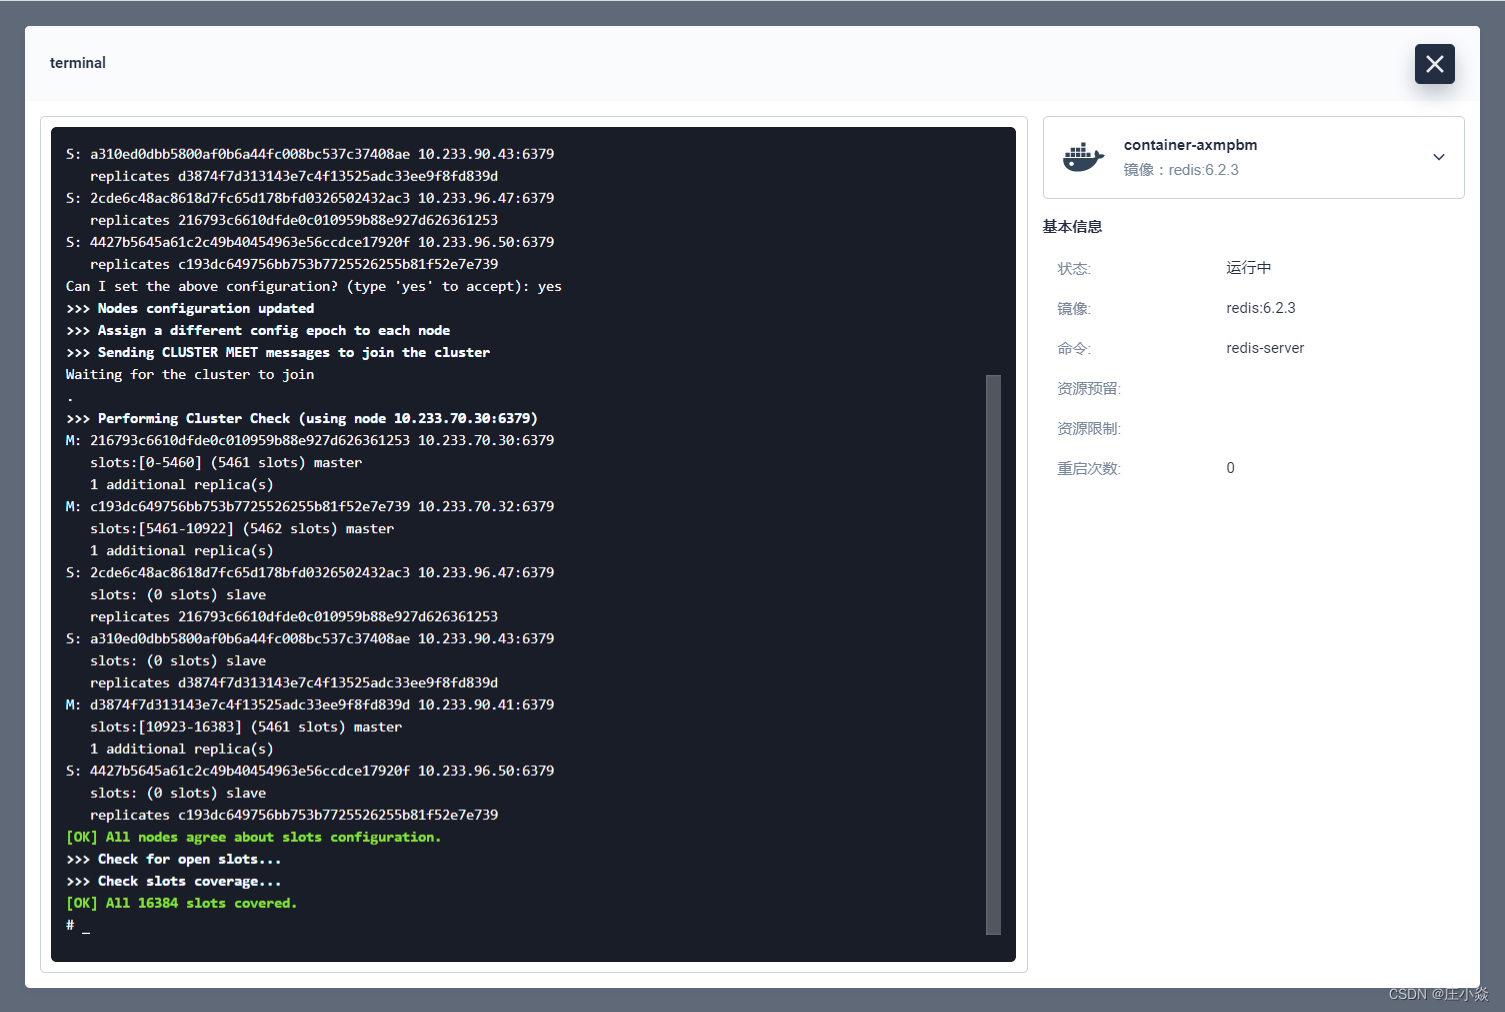This screenshot has width=1505, height=1012.
Task: Click '>>> Check slots coverage...' line
Action: 173,881
